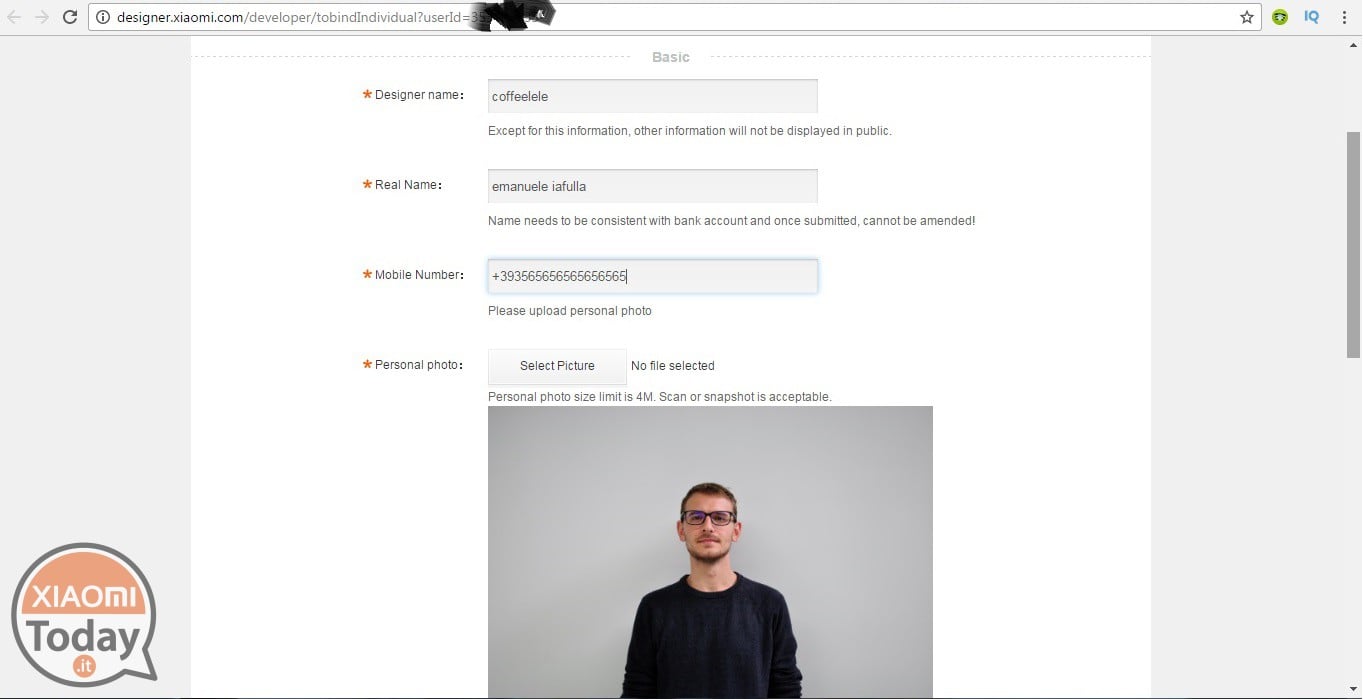Click the Basic section heading

671,57
